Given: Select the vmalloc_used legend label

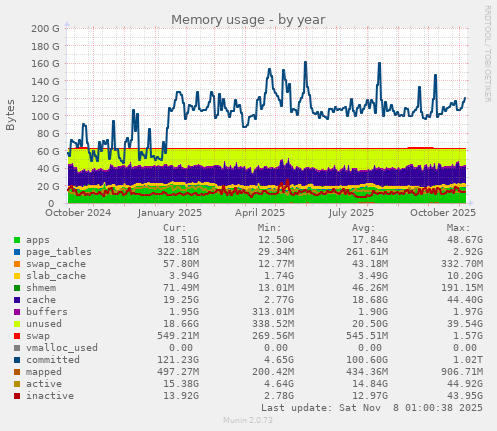Looking at the screenshot, I should point(62,348).
